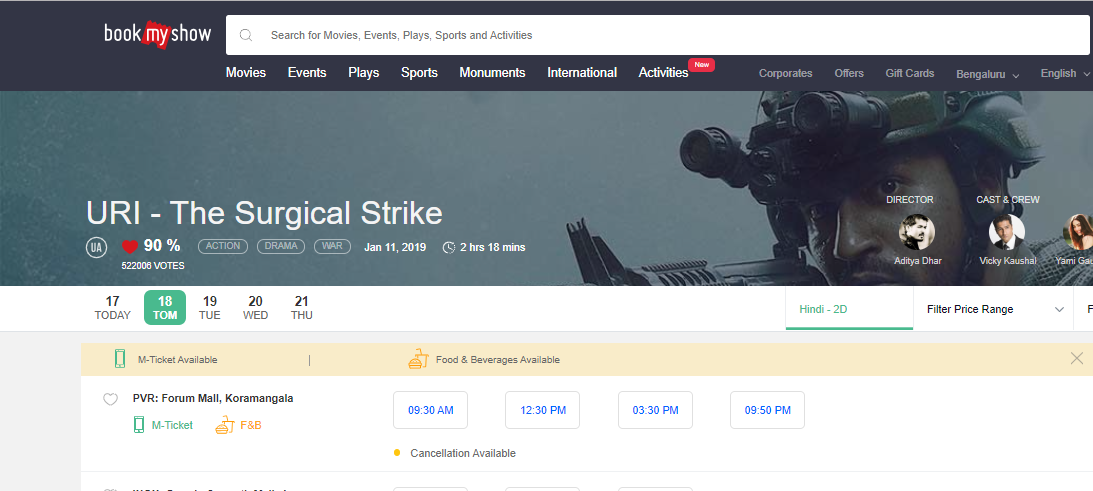Click the New badge on Activities
Image resolution: width=1093 pixels, height=491 pixels.
(x=701, y=65)
